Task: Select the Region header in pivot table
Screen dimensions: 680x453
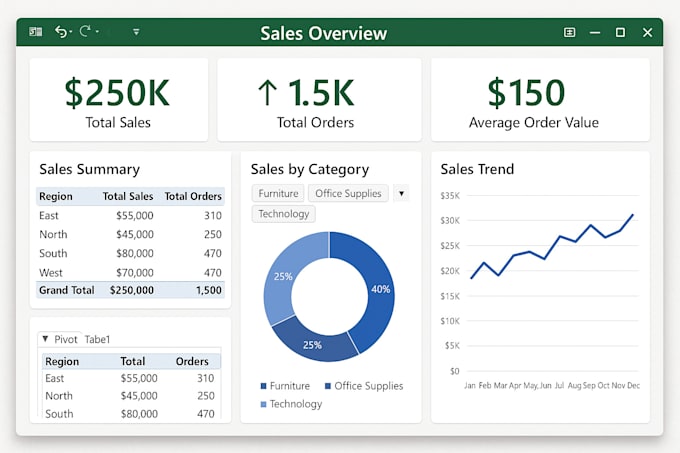Action: click(x=62, y=361)
